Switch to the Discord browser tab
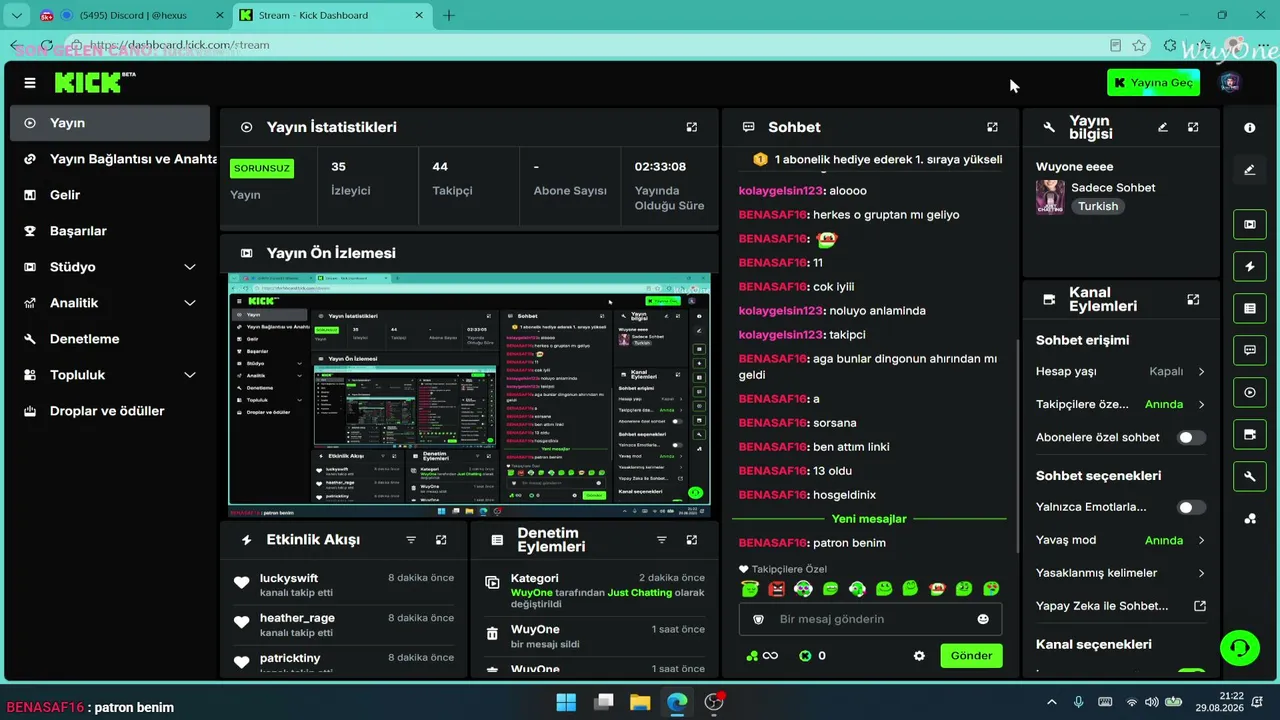Viewport: 1280px width, 720px height. pyautogui.click(x=131, y=15)
